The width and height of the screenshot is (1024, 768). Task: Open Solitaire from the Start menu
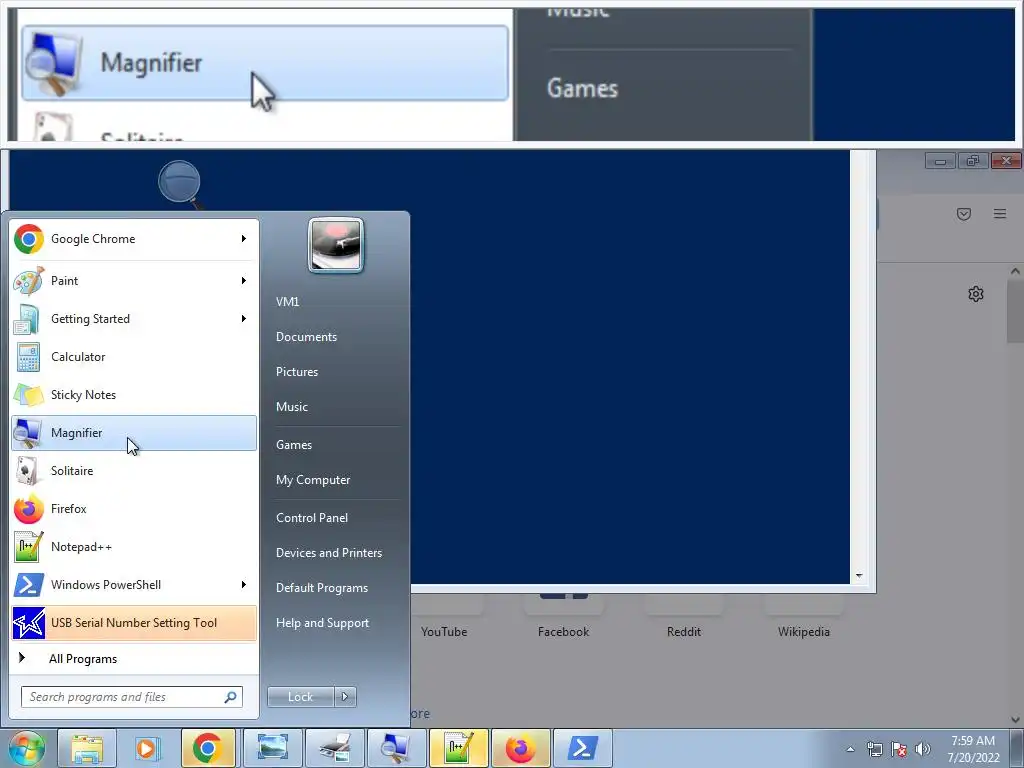(134, 471)
